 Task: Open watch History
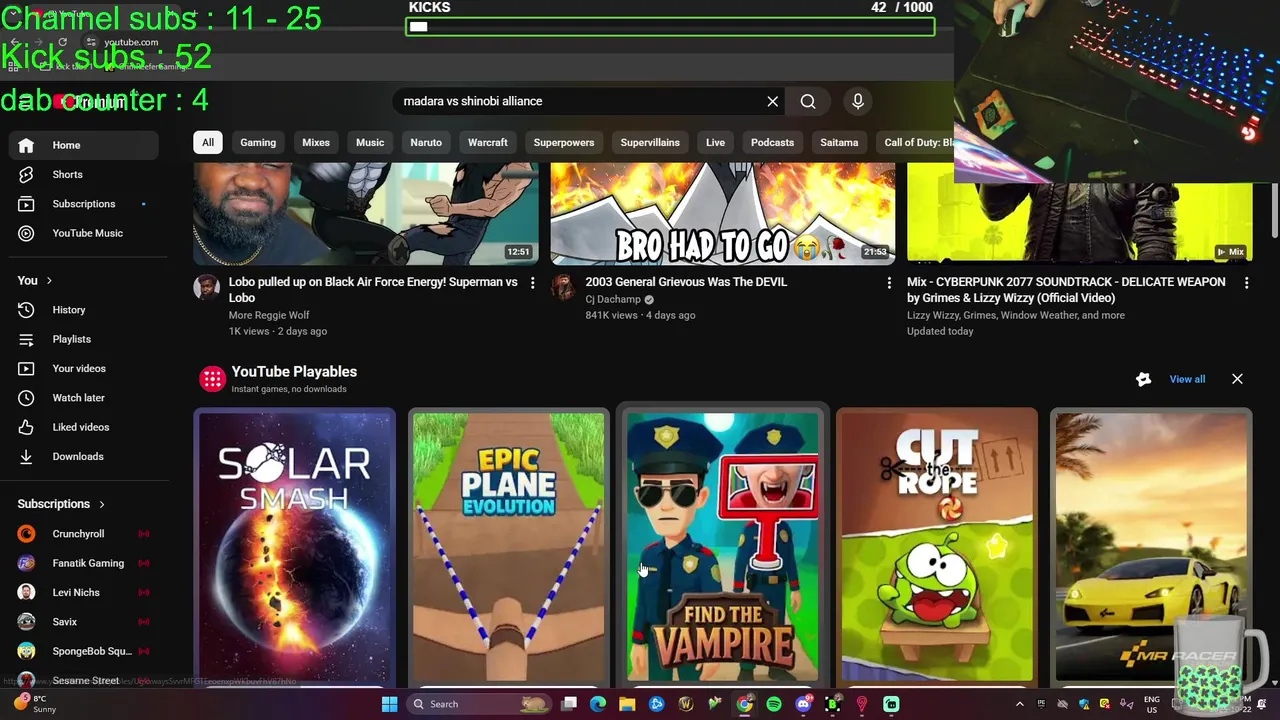pos(84,310)
